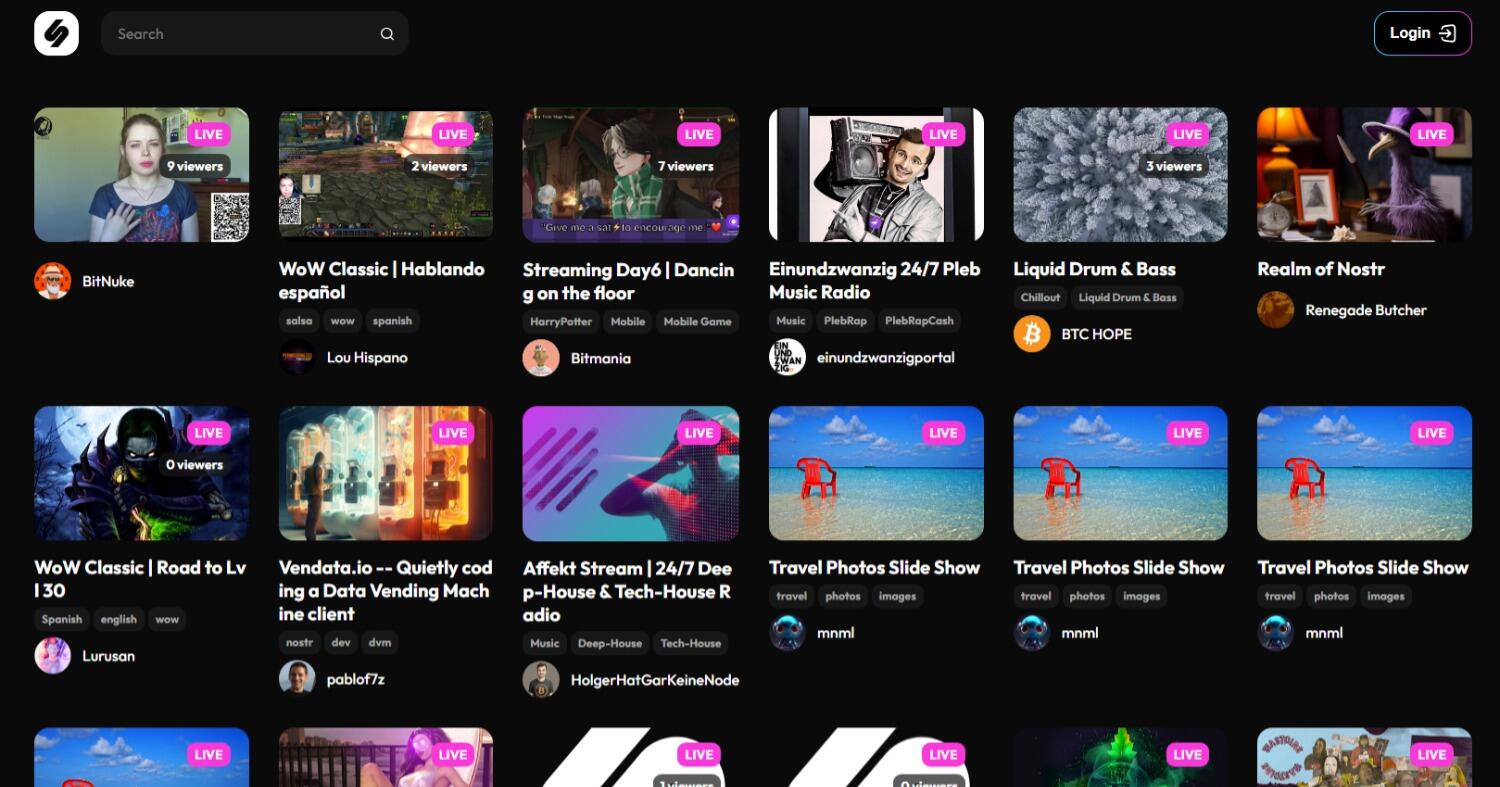Open the Liquid Drum & Bass snowy forest thumbnail
1500x787 pixels.
pyautogui.click(x=1120, y=175)
